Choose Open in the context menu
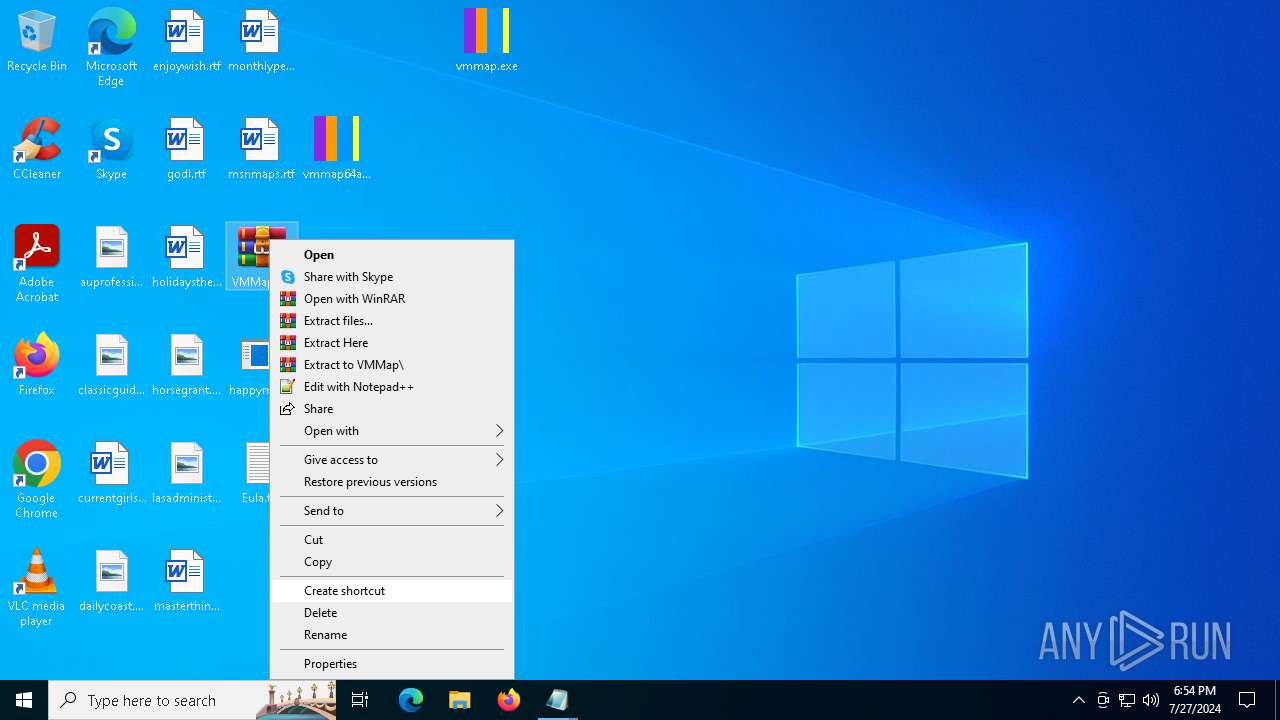The image size is (1280, 720). click(x=392, y=255)
